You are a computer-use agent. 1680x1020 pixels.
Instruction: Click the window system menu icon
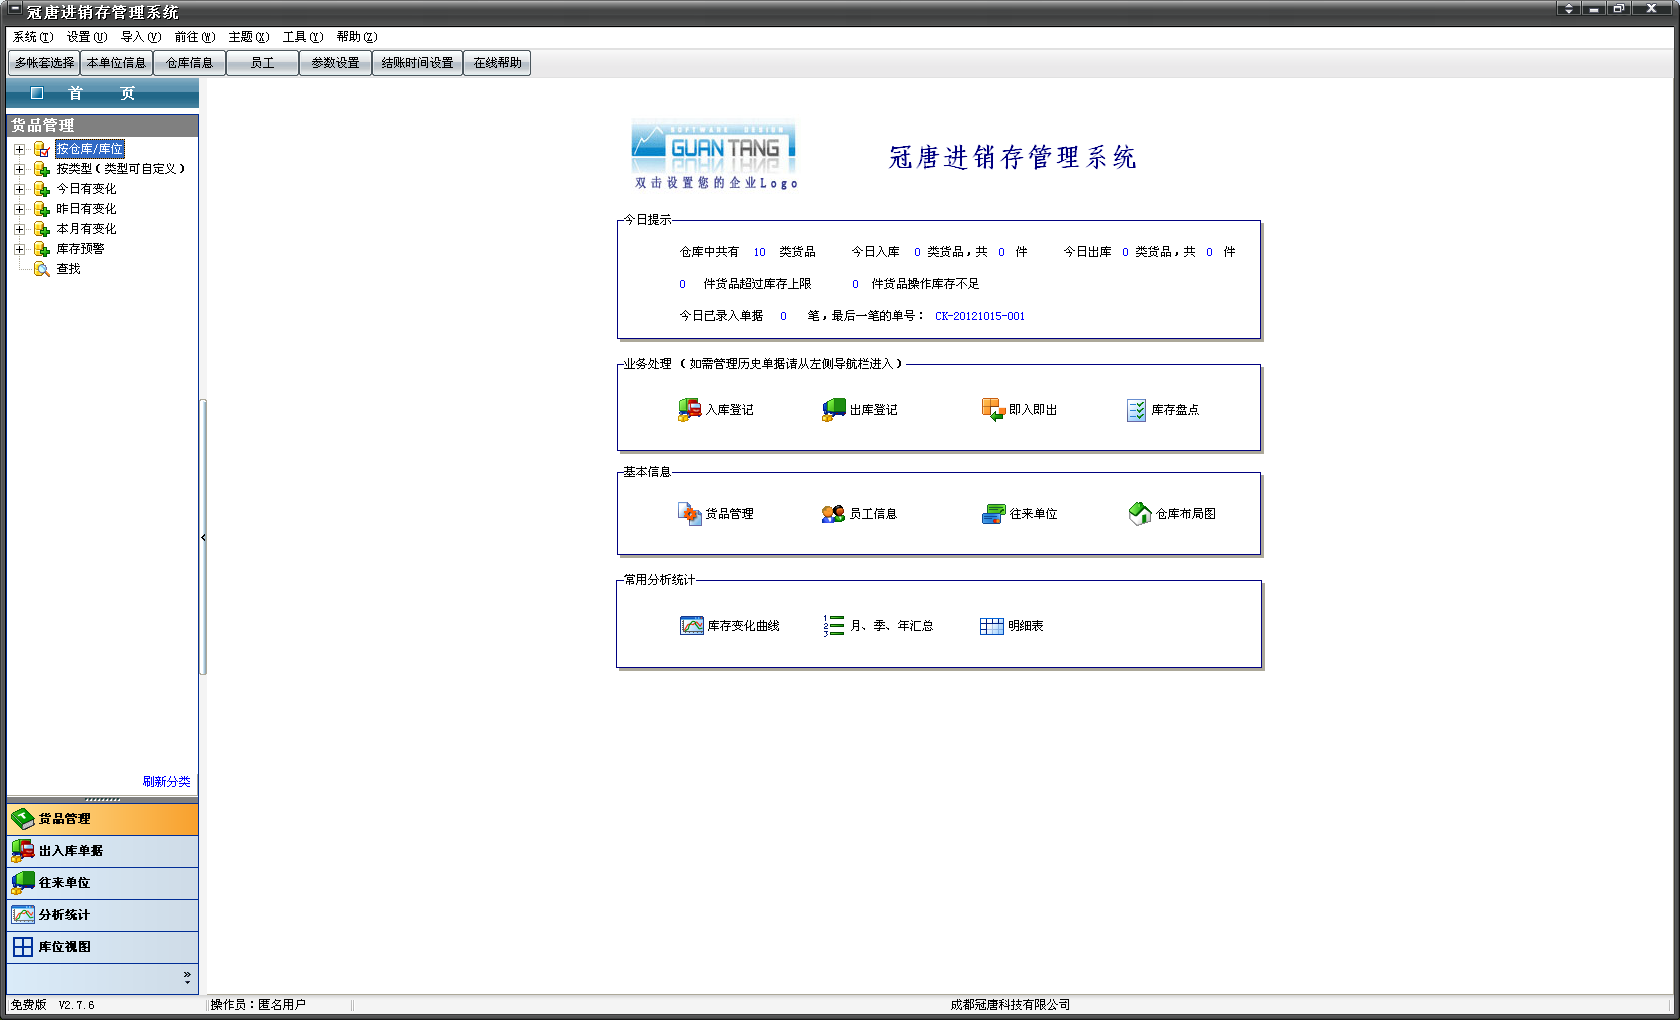[14, 10]
